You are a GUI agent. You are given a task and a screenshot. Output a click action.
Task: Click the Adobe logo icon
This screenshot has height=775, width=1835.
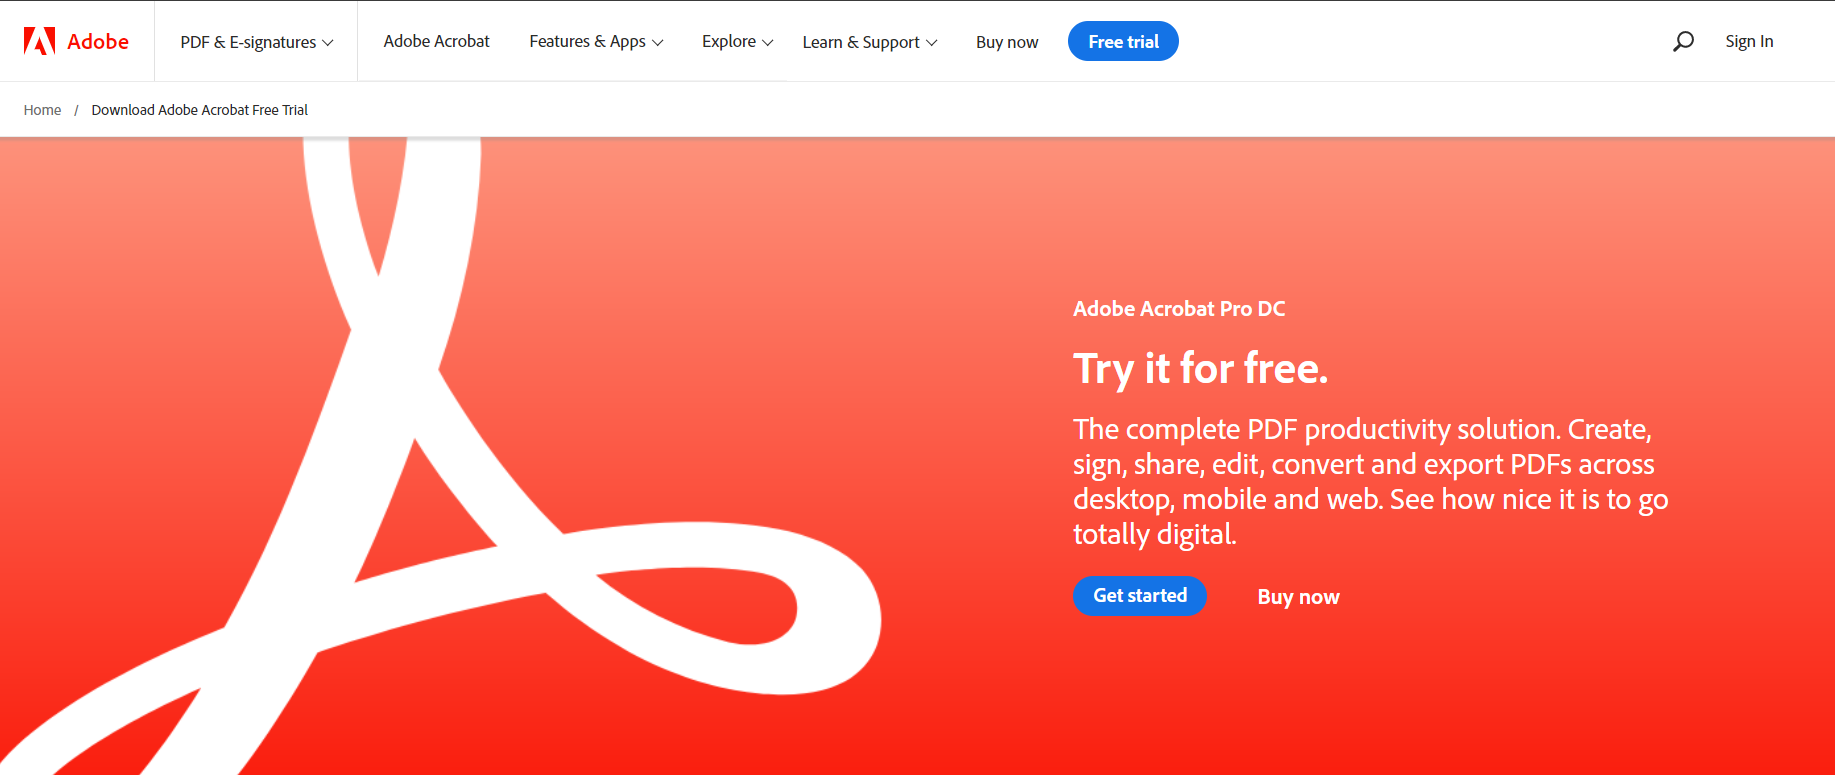(39, 41)
